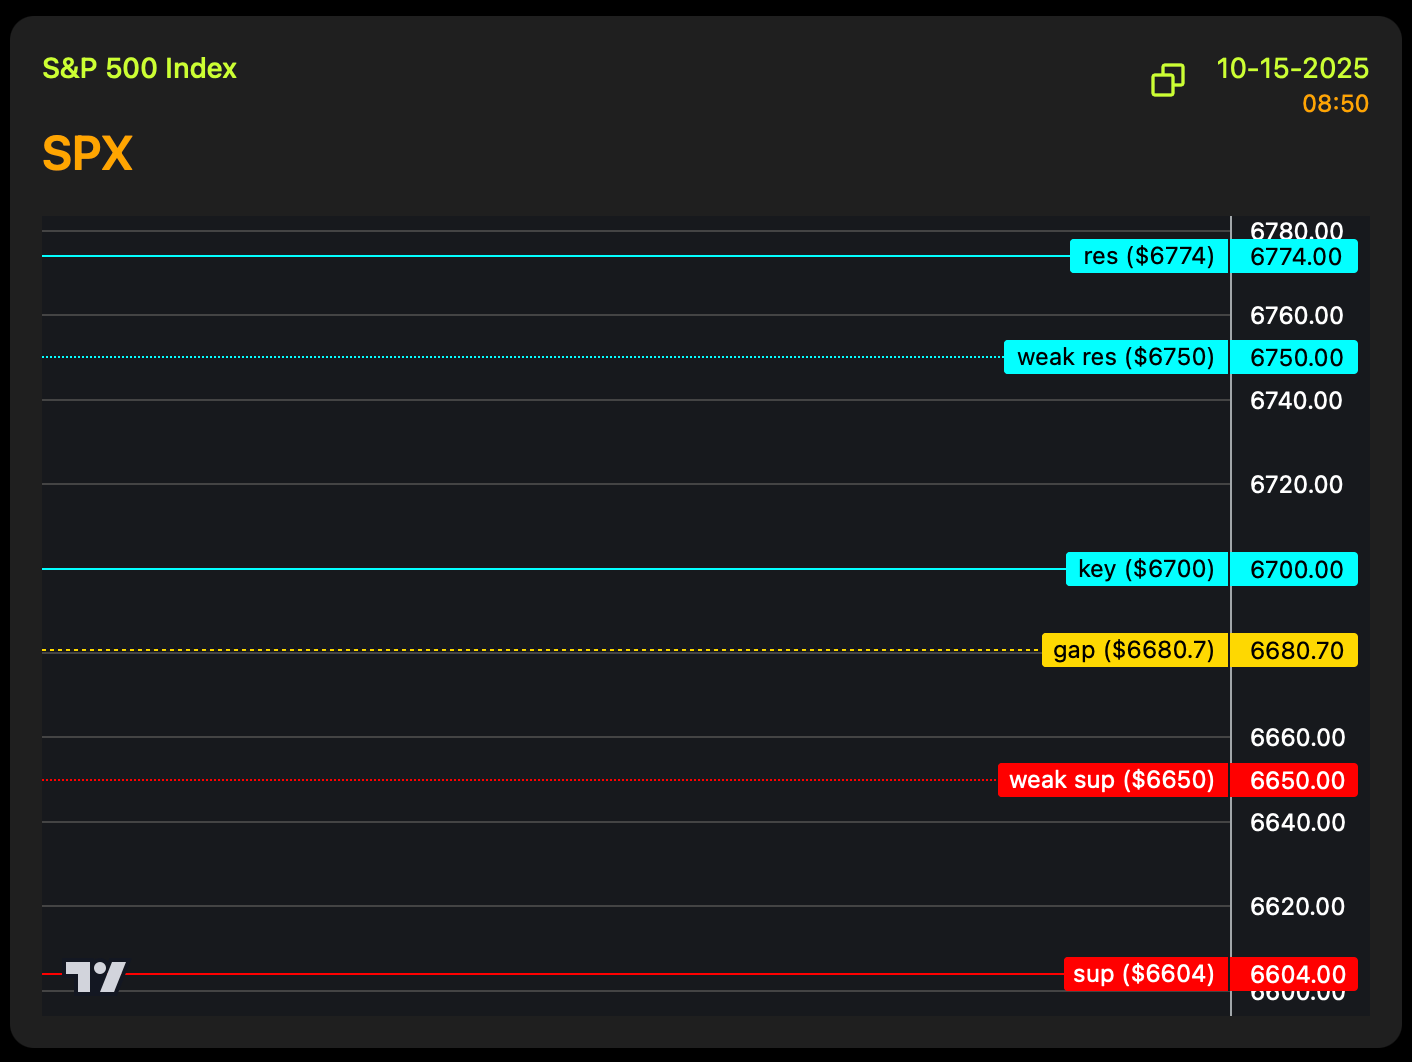Click the key ($6700) level label
Image resolution: width=1412 pixels, height=1062 pixels.
tap(1146, 569)
